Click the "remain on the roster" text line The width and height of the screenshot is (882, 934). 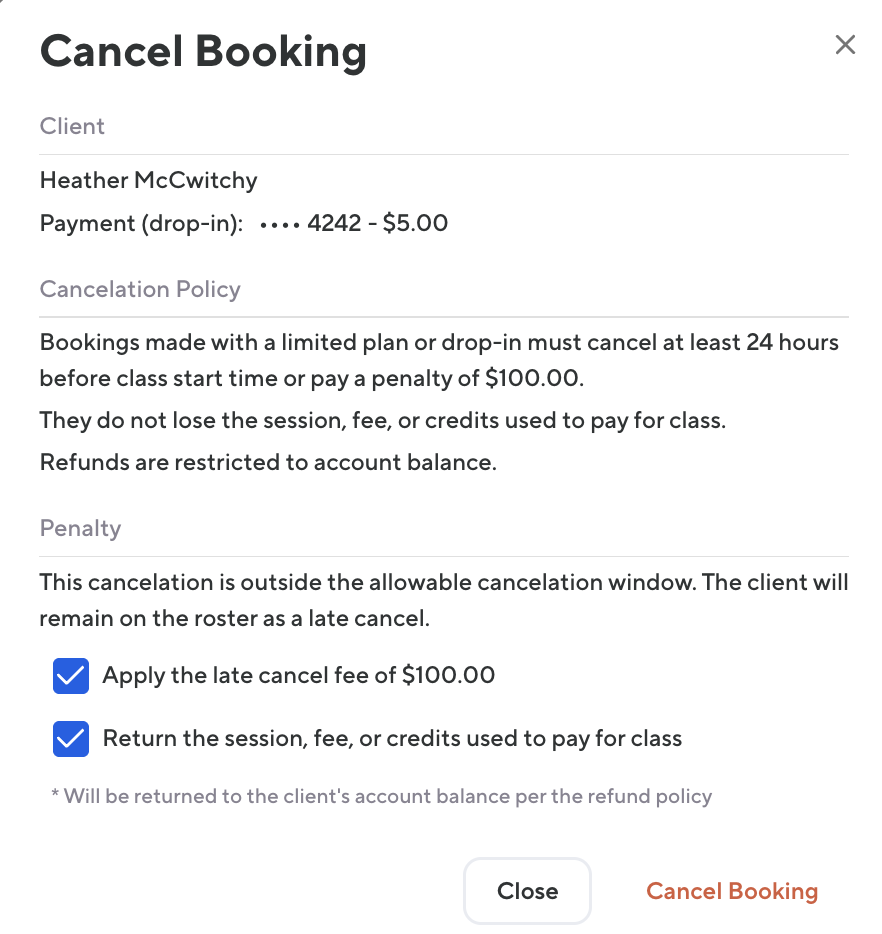pyautogui.click(x=234, y=619)
